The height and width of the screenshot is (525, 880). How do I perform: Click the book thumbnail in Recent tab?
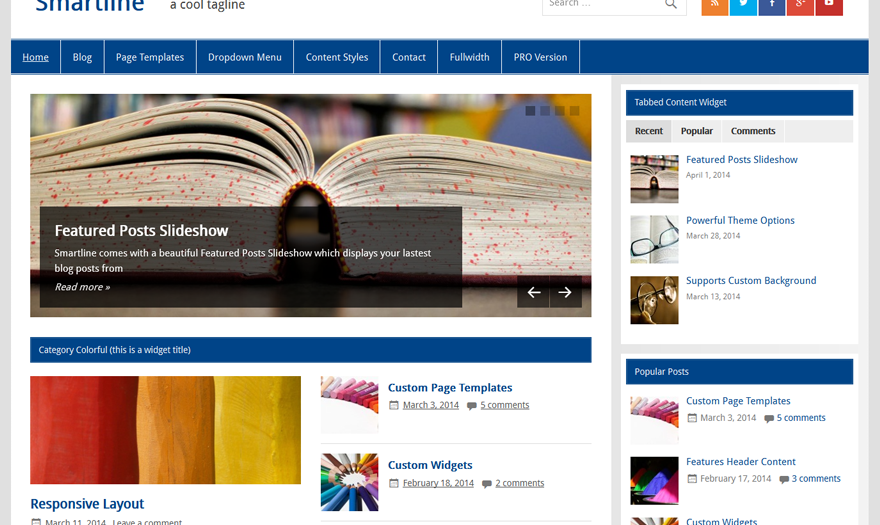pos(654,179)
